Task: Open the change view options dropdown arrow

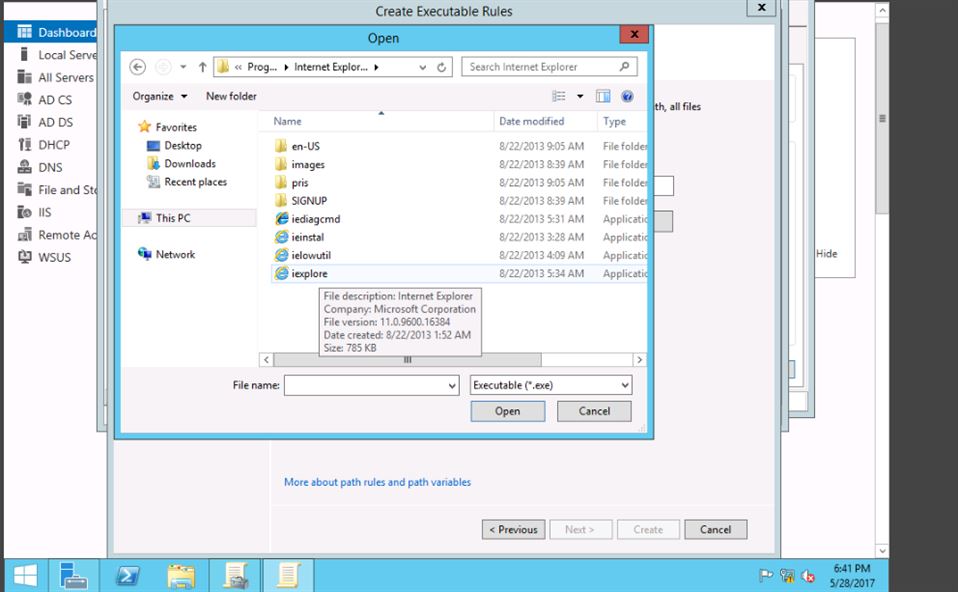Action: [579, 96]
